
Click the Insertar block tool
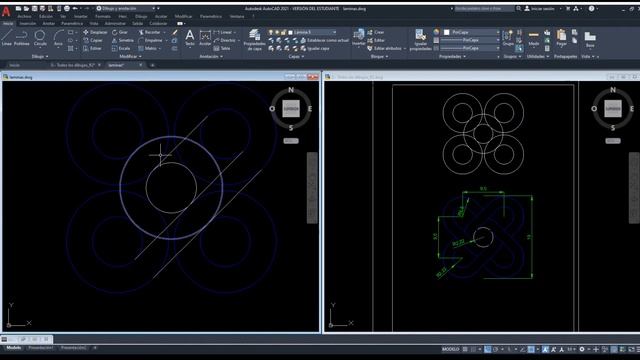[x=359, y=38]
